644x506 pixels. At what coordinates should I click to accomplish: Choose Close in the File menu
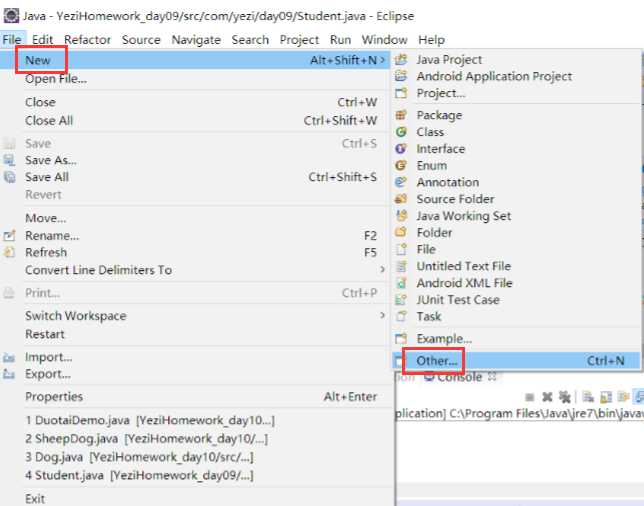pos(195,102)
